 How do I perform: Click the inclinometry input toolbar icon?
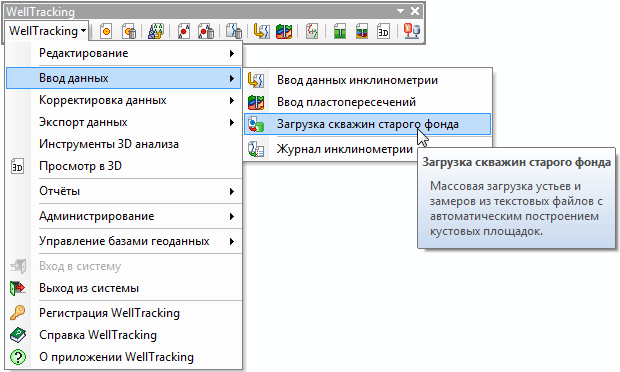click(x=261, y=31)
